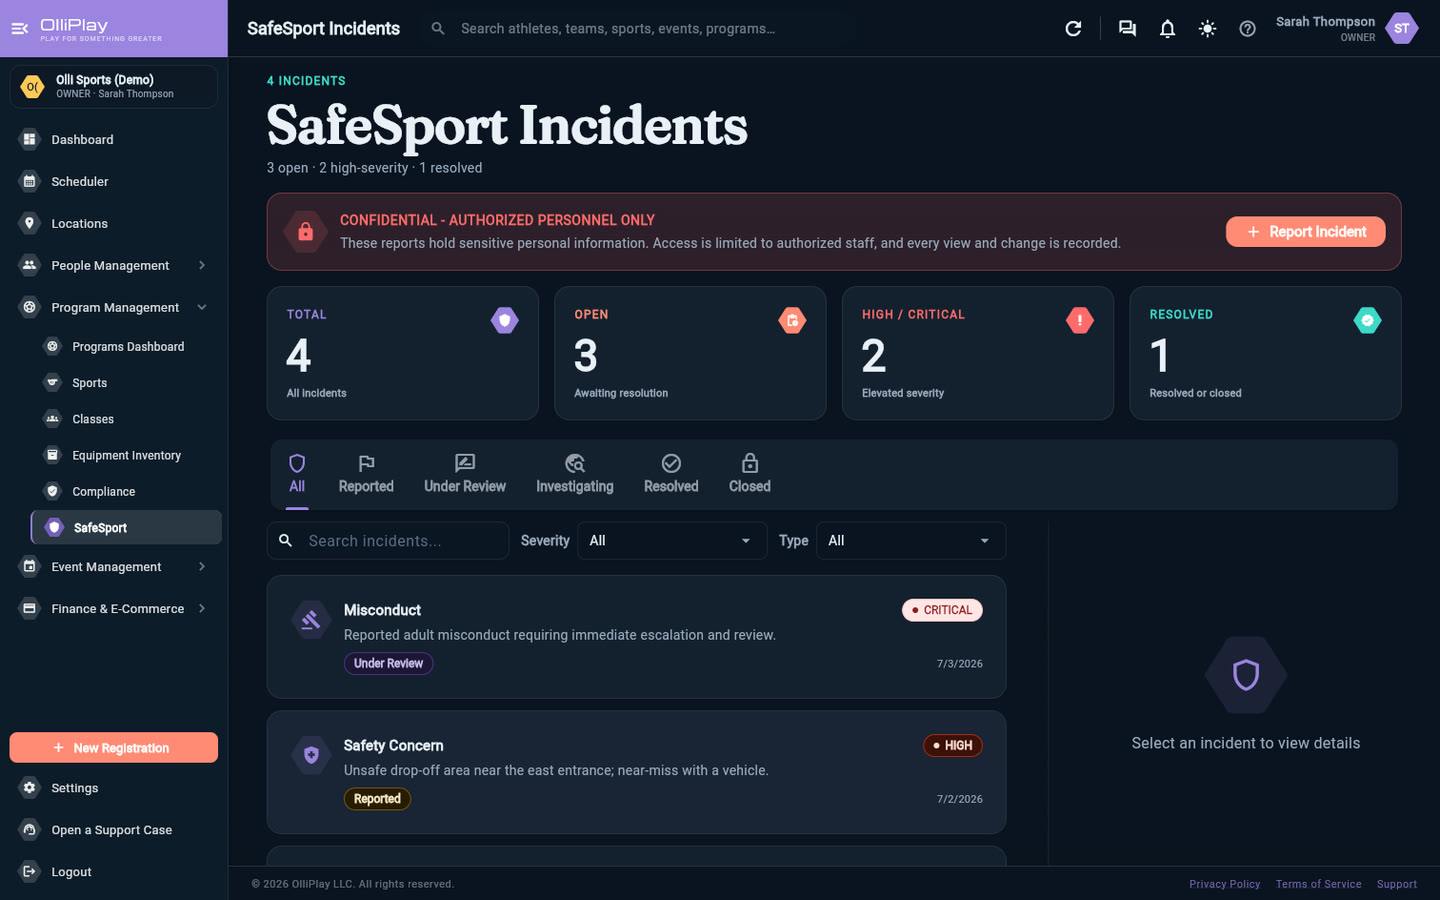Switch to the Under Review tab
1440x900 pixels.
(x=465, y=475)
